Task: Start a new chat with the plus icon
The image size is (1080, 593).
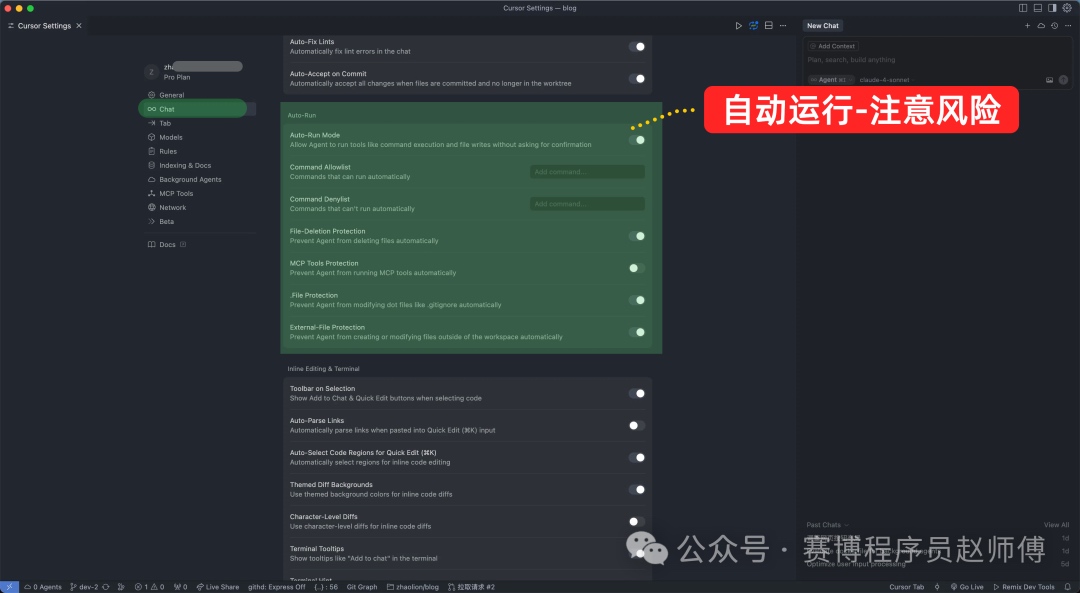Action: (x=1027, y=25)
